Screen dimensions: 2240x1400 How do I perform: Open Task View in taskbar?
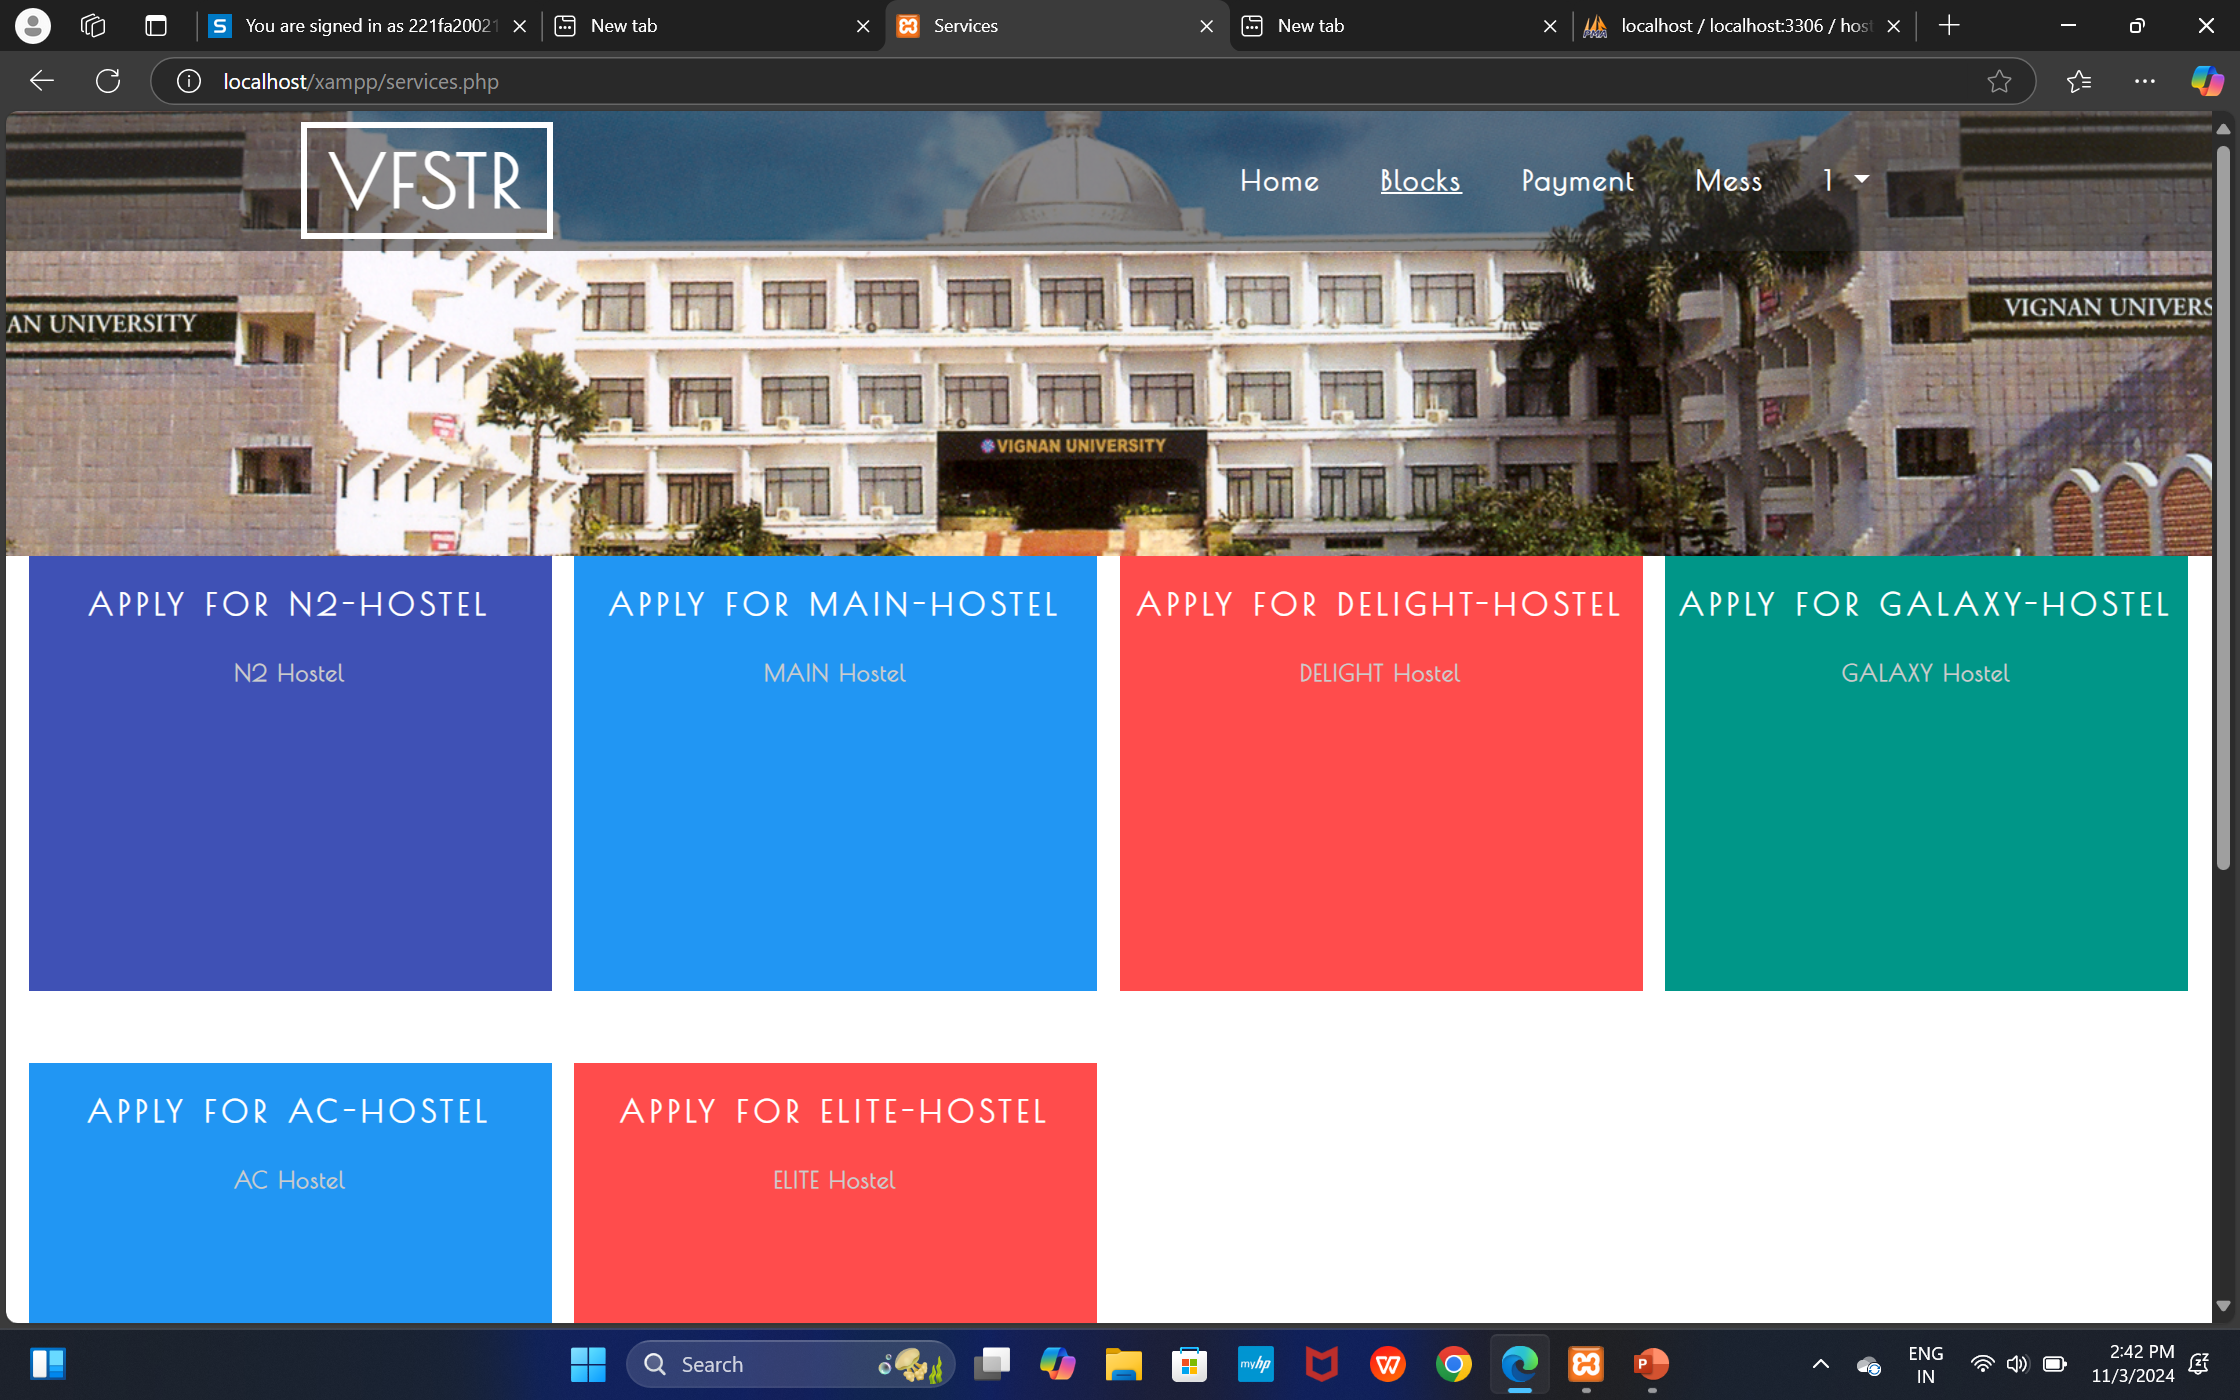(992, 1364)
